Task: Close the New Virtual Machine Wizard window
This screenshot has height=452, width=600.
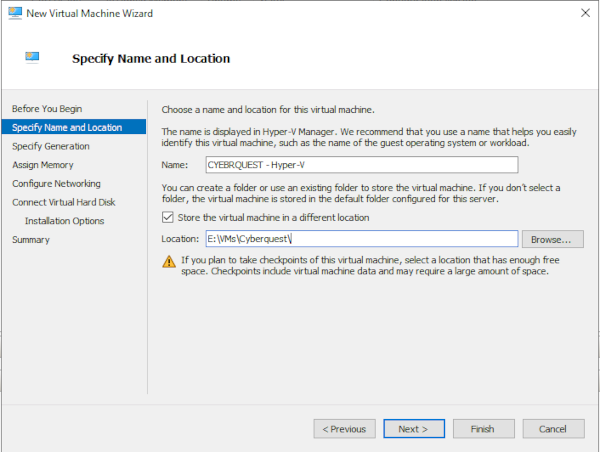Action: click(x=580, y=13)
